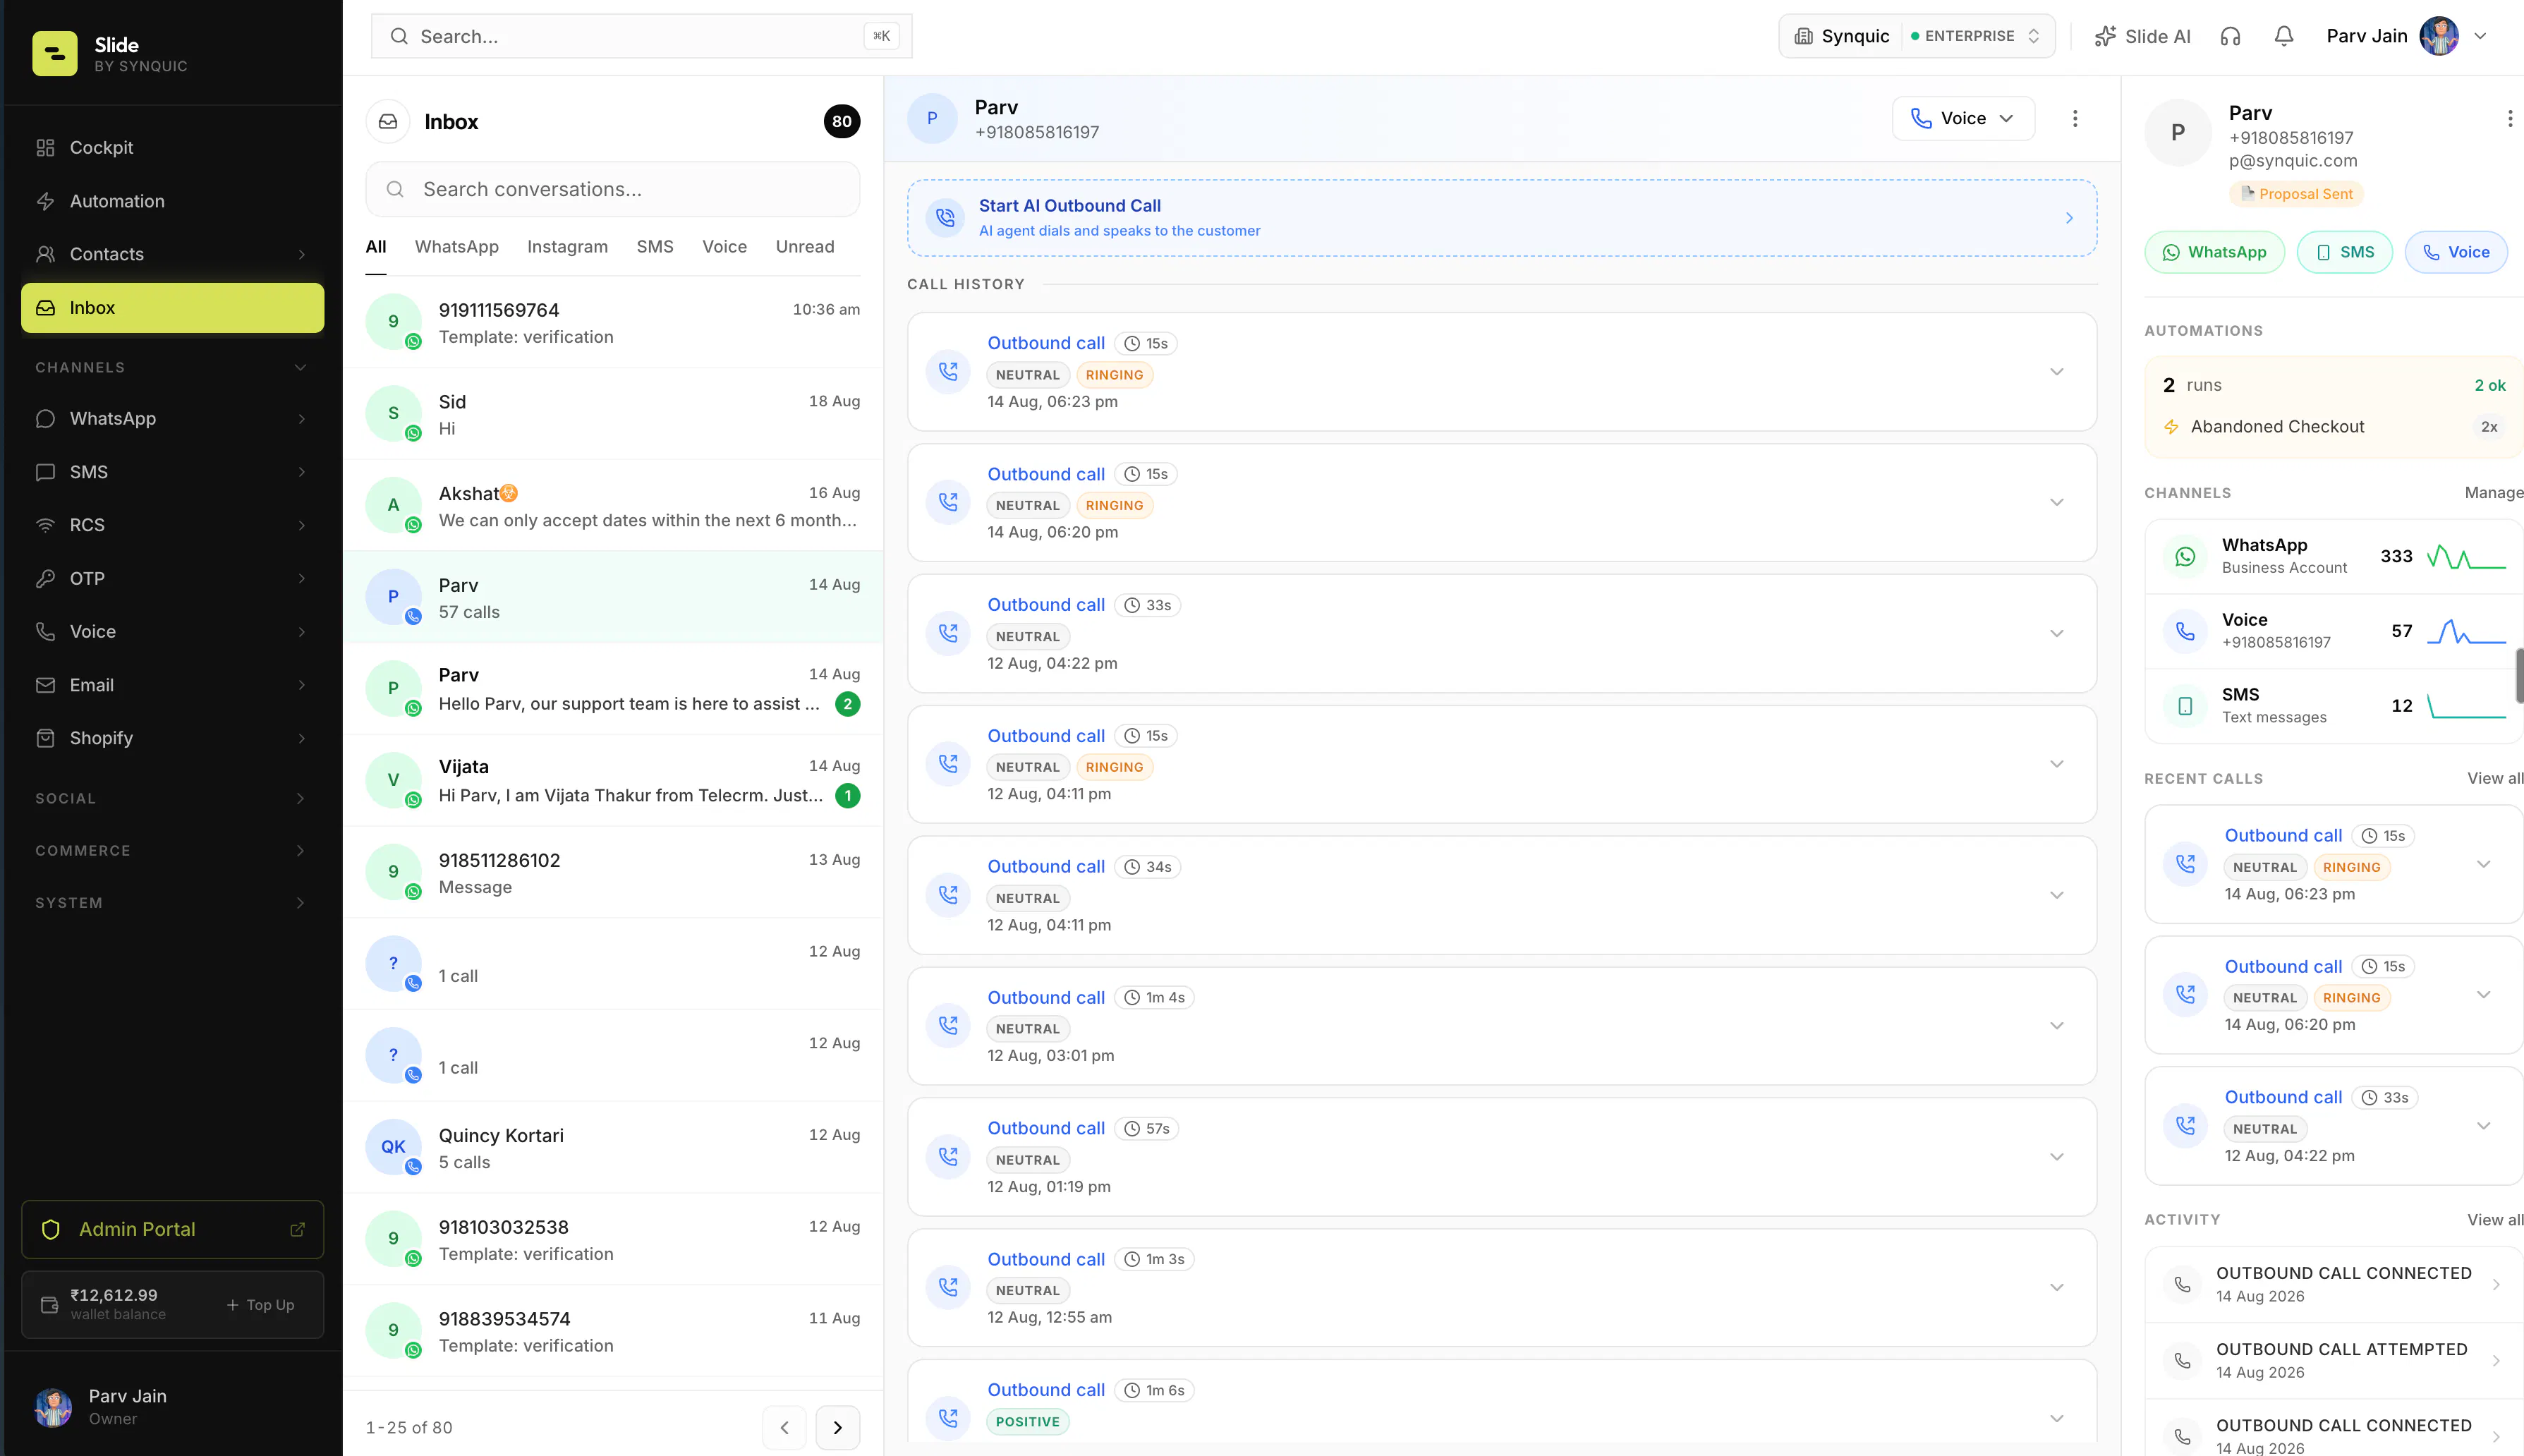Click the RCS signal icon in sidebar
The image size is (2524, 1456).
click(45, 525)
